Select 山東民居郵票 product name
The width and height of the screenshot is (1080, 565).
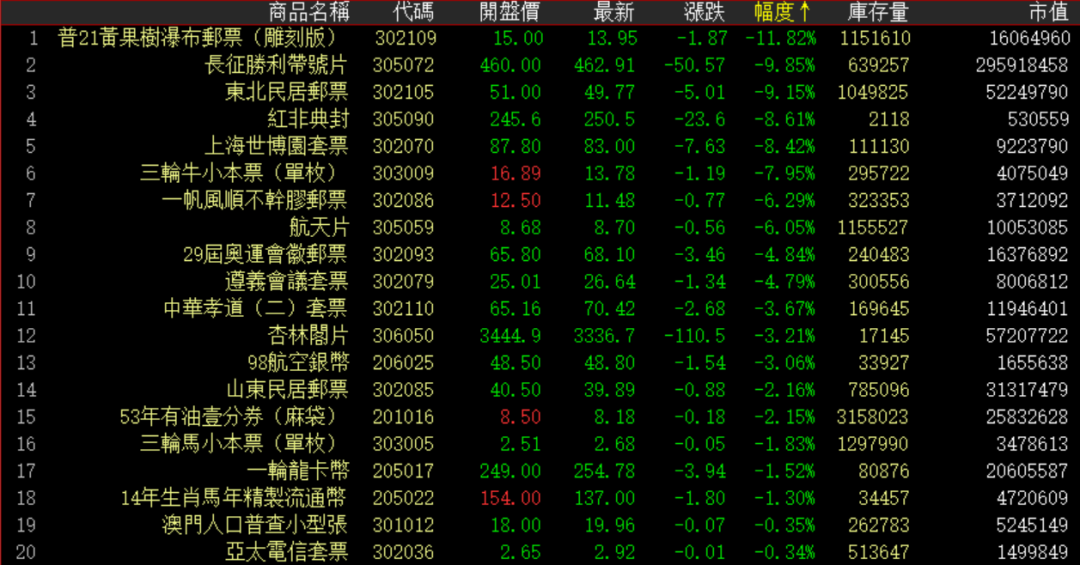pyautogui.click(x=287, y=389)
